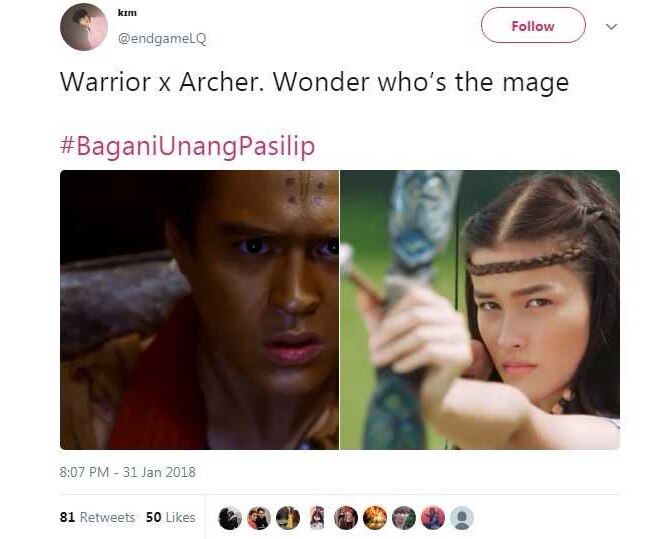Open the third liker's avatar

pyautogui.click(x=288, y=518)
